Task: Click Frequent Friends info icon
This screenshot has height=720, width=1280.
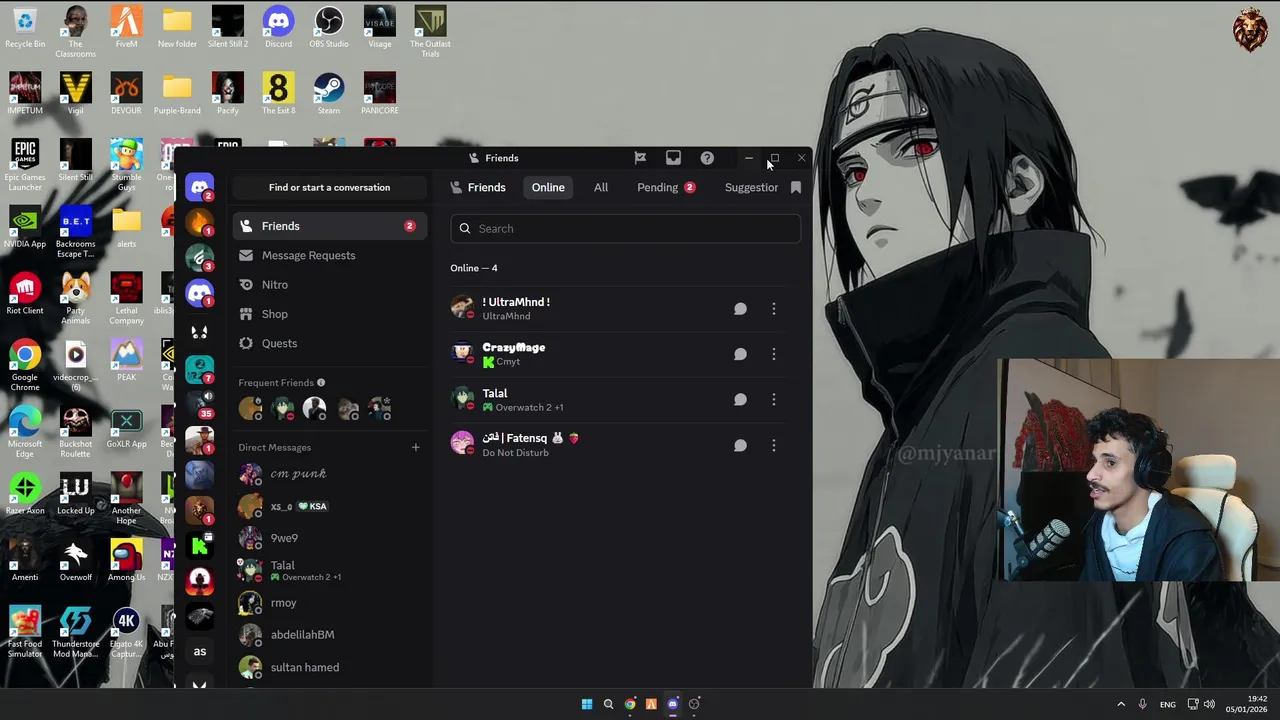Action: (321, 383)
